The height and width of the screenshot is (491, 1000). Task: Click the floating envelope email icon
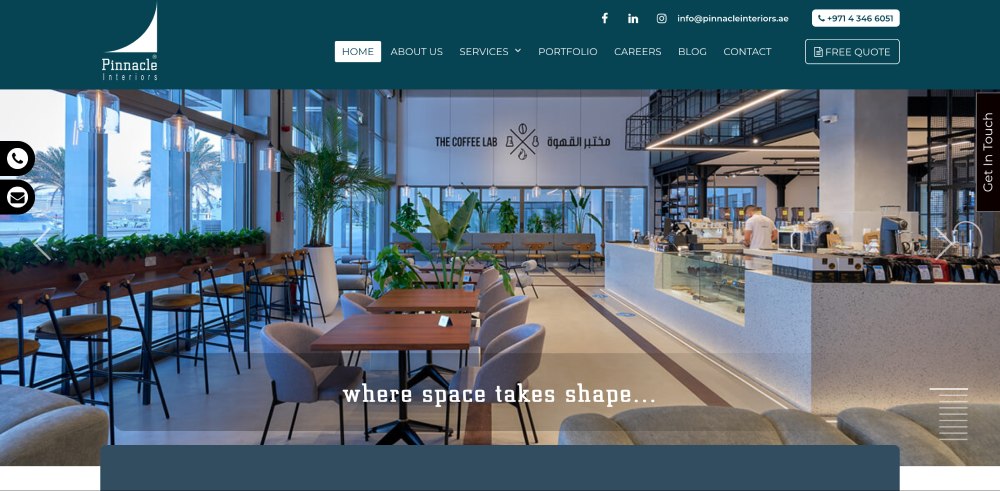click(17, 198)
